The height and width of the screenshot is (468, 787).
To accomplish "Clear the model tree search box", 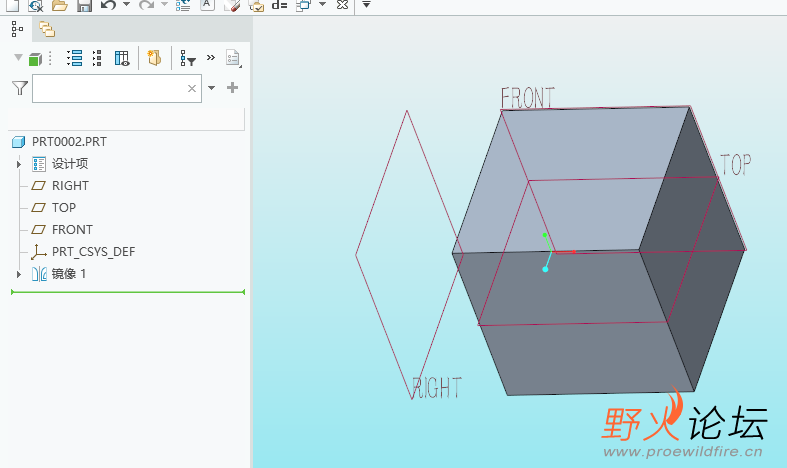I will point(192,89).
